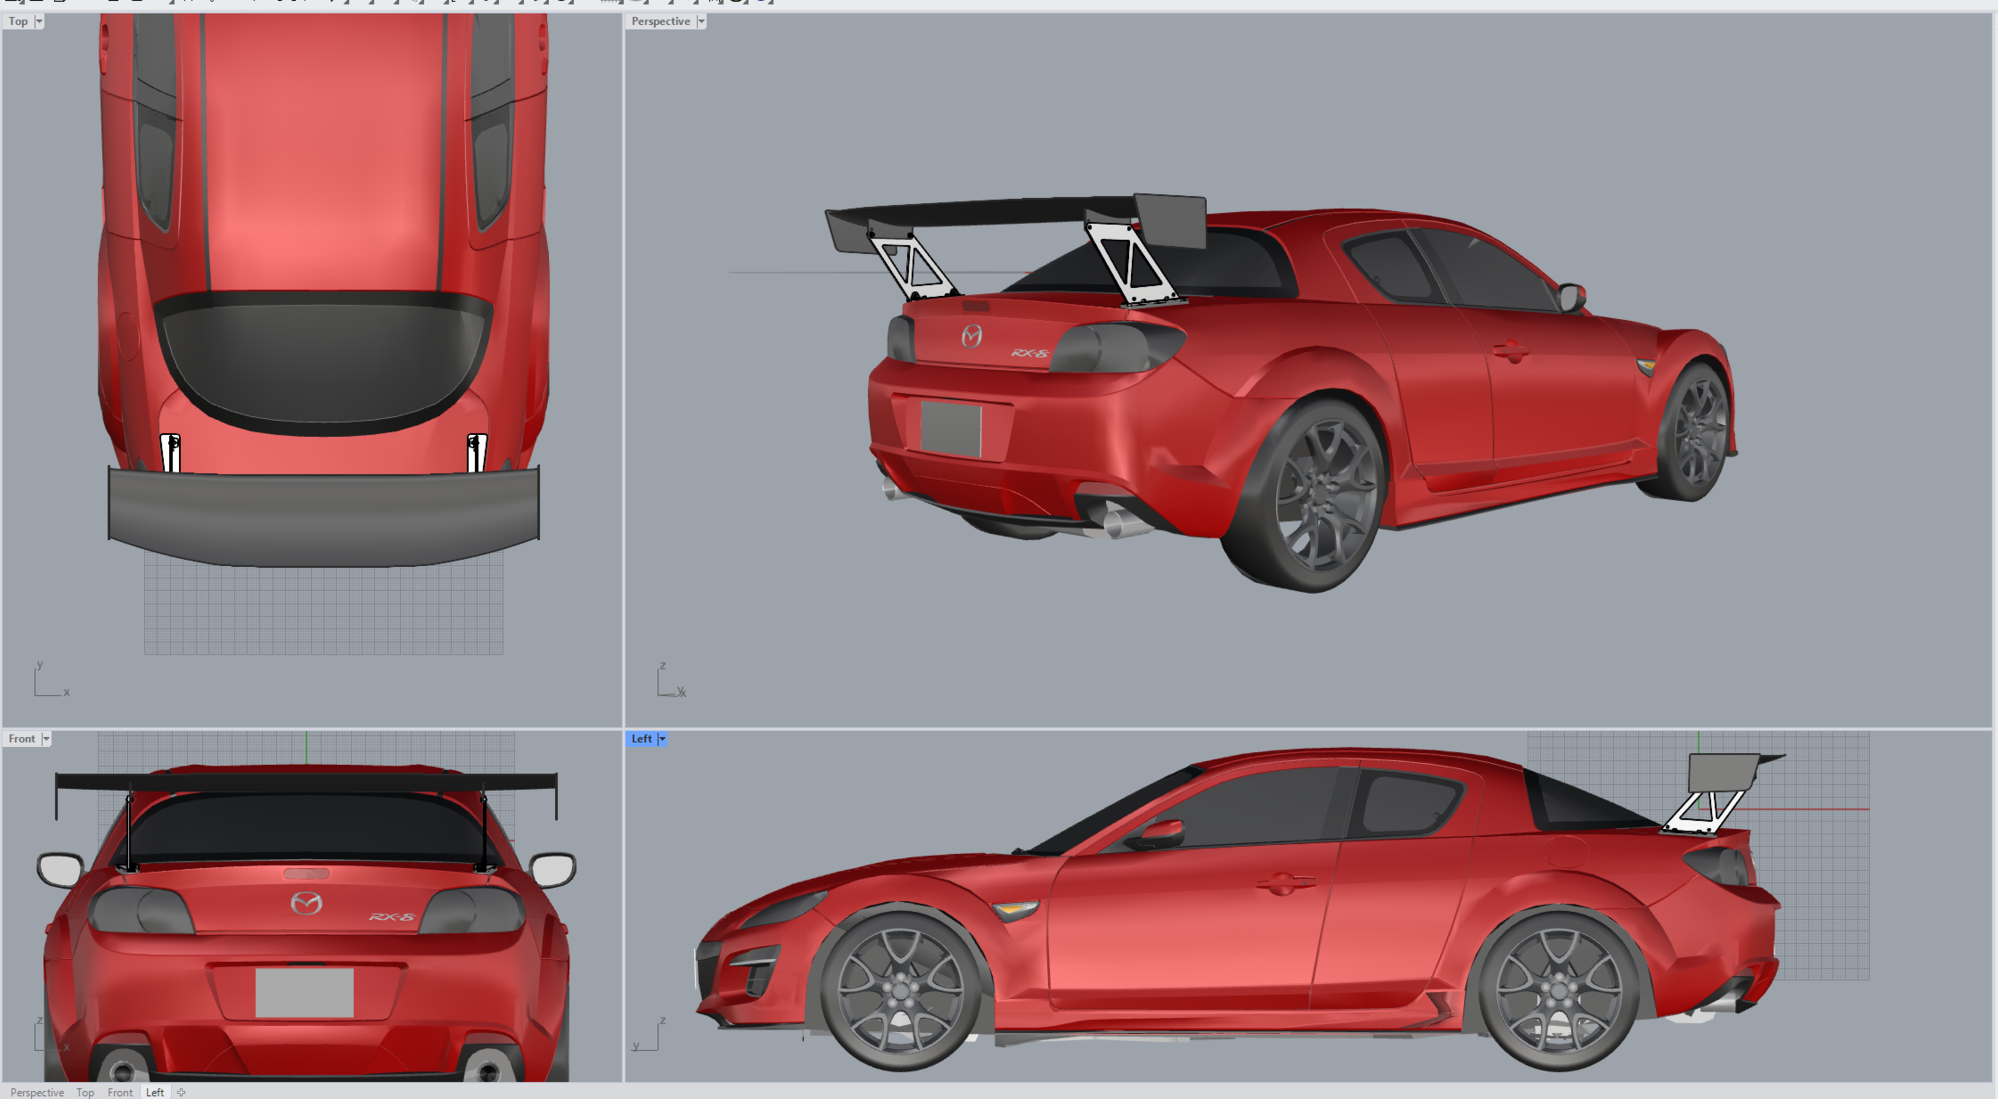Click the Front viewport title label

pyautogui.click(x=21, y=739)
